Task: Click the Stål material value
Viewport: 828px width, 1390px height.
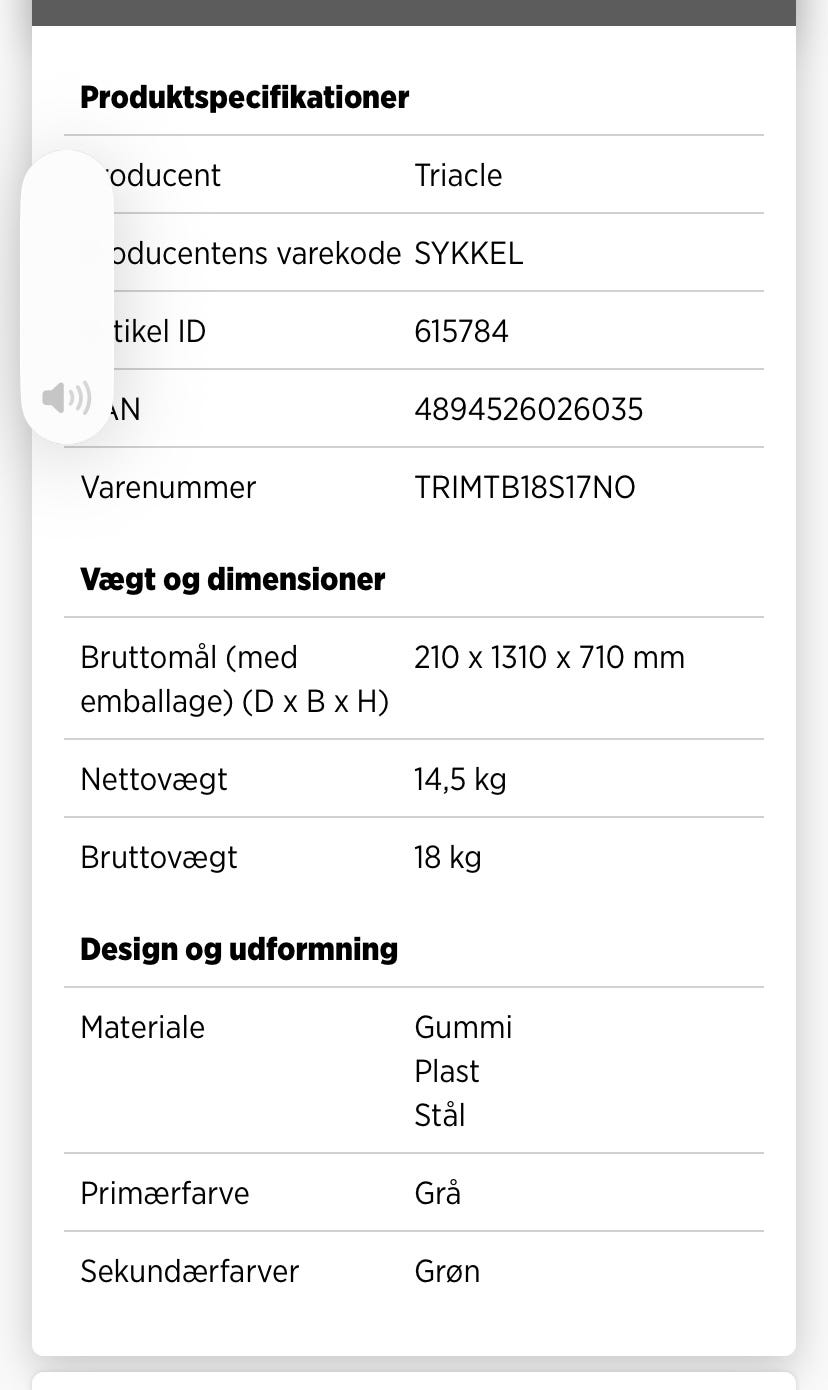Action: 440,1115
